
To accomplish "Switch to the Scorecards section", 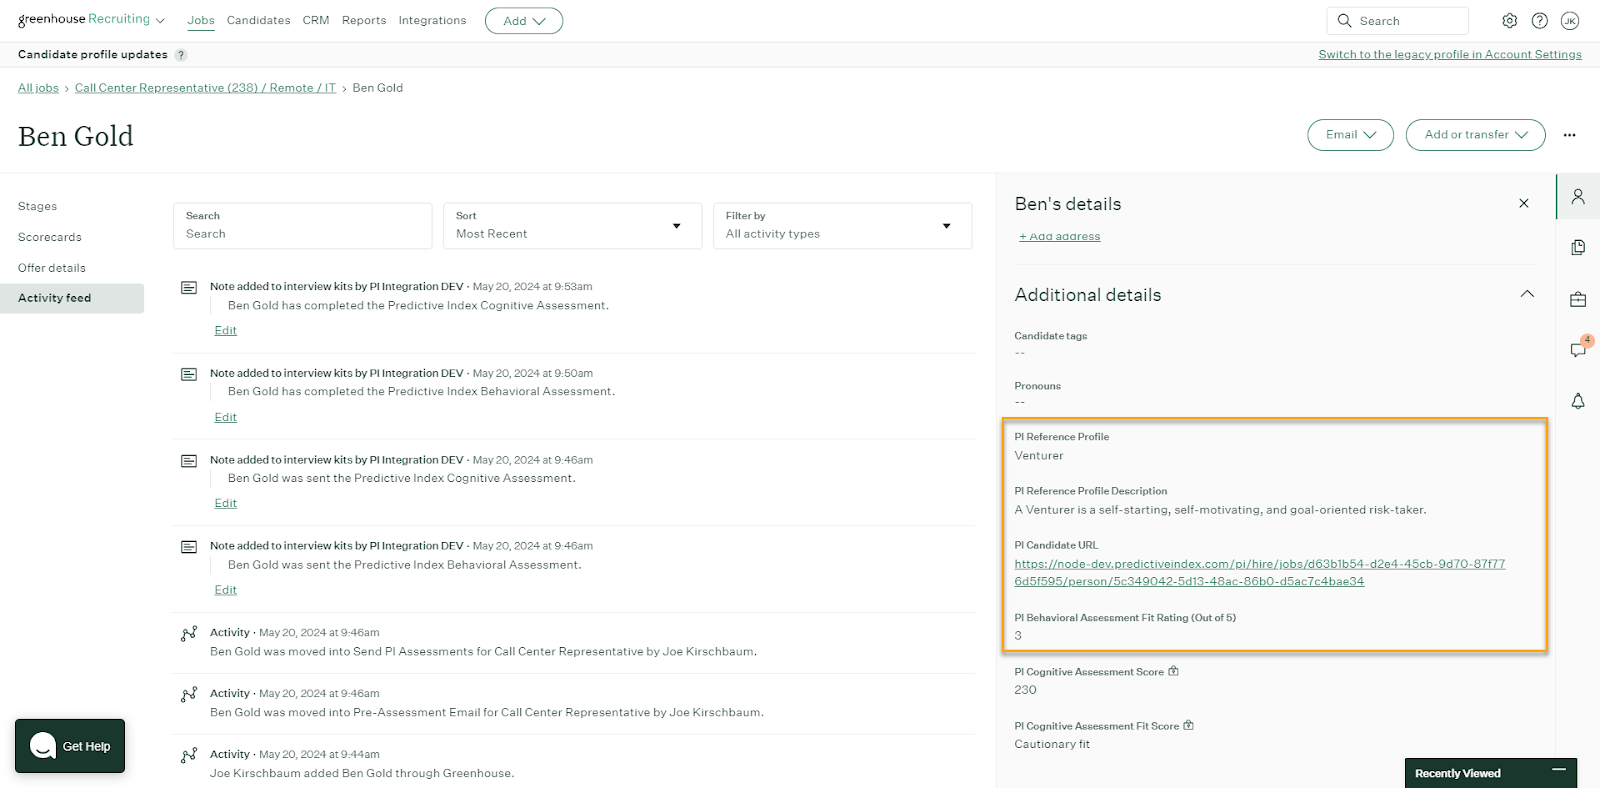I will pos(50,237).
